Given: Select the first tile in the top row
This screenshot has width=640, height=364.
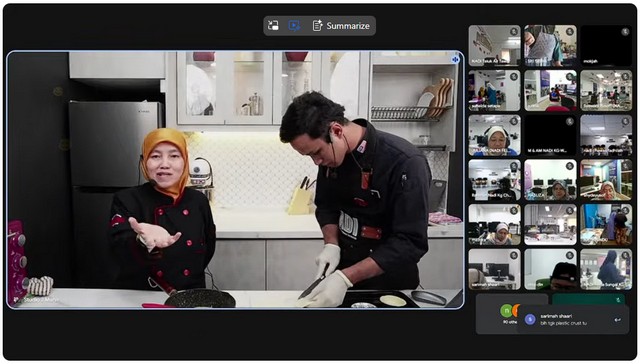Looking at the screenshot, I should [x=494, y=45].
